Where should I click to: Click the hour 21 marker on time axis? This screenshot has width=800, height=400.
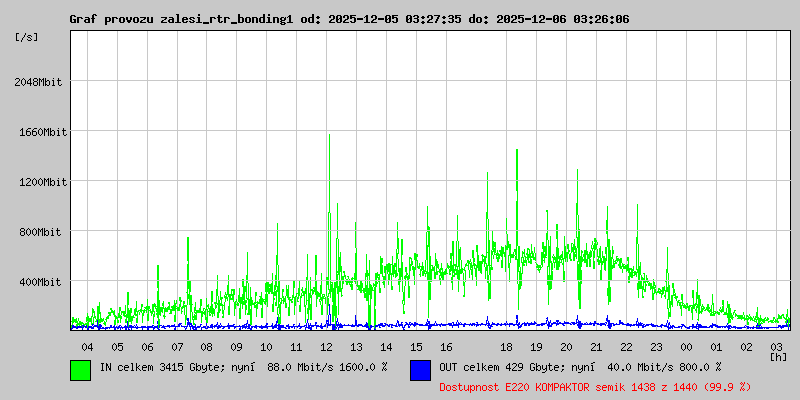(596, 346)
